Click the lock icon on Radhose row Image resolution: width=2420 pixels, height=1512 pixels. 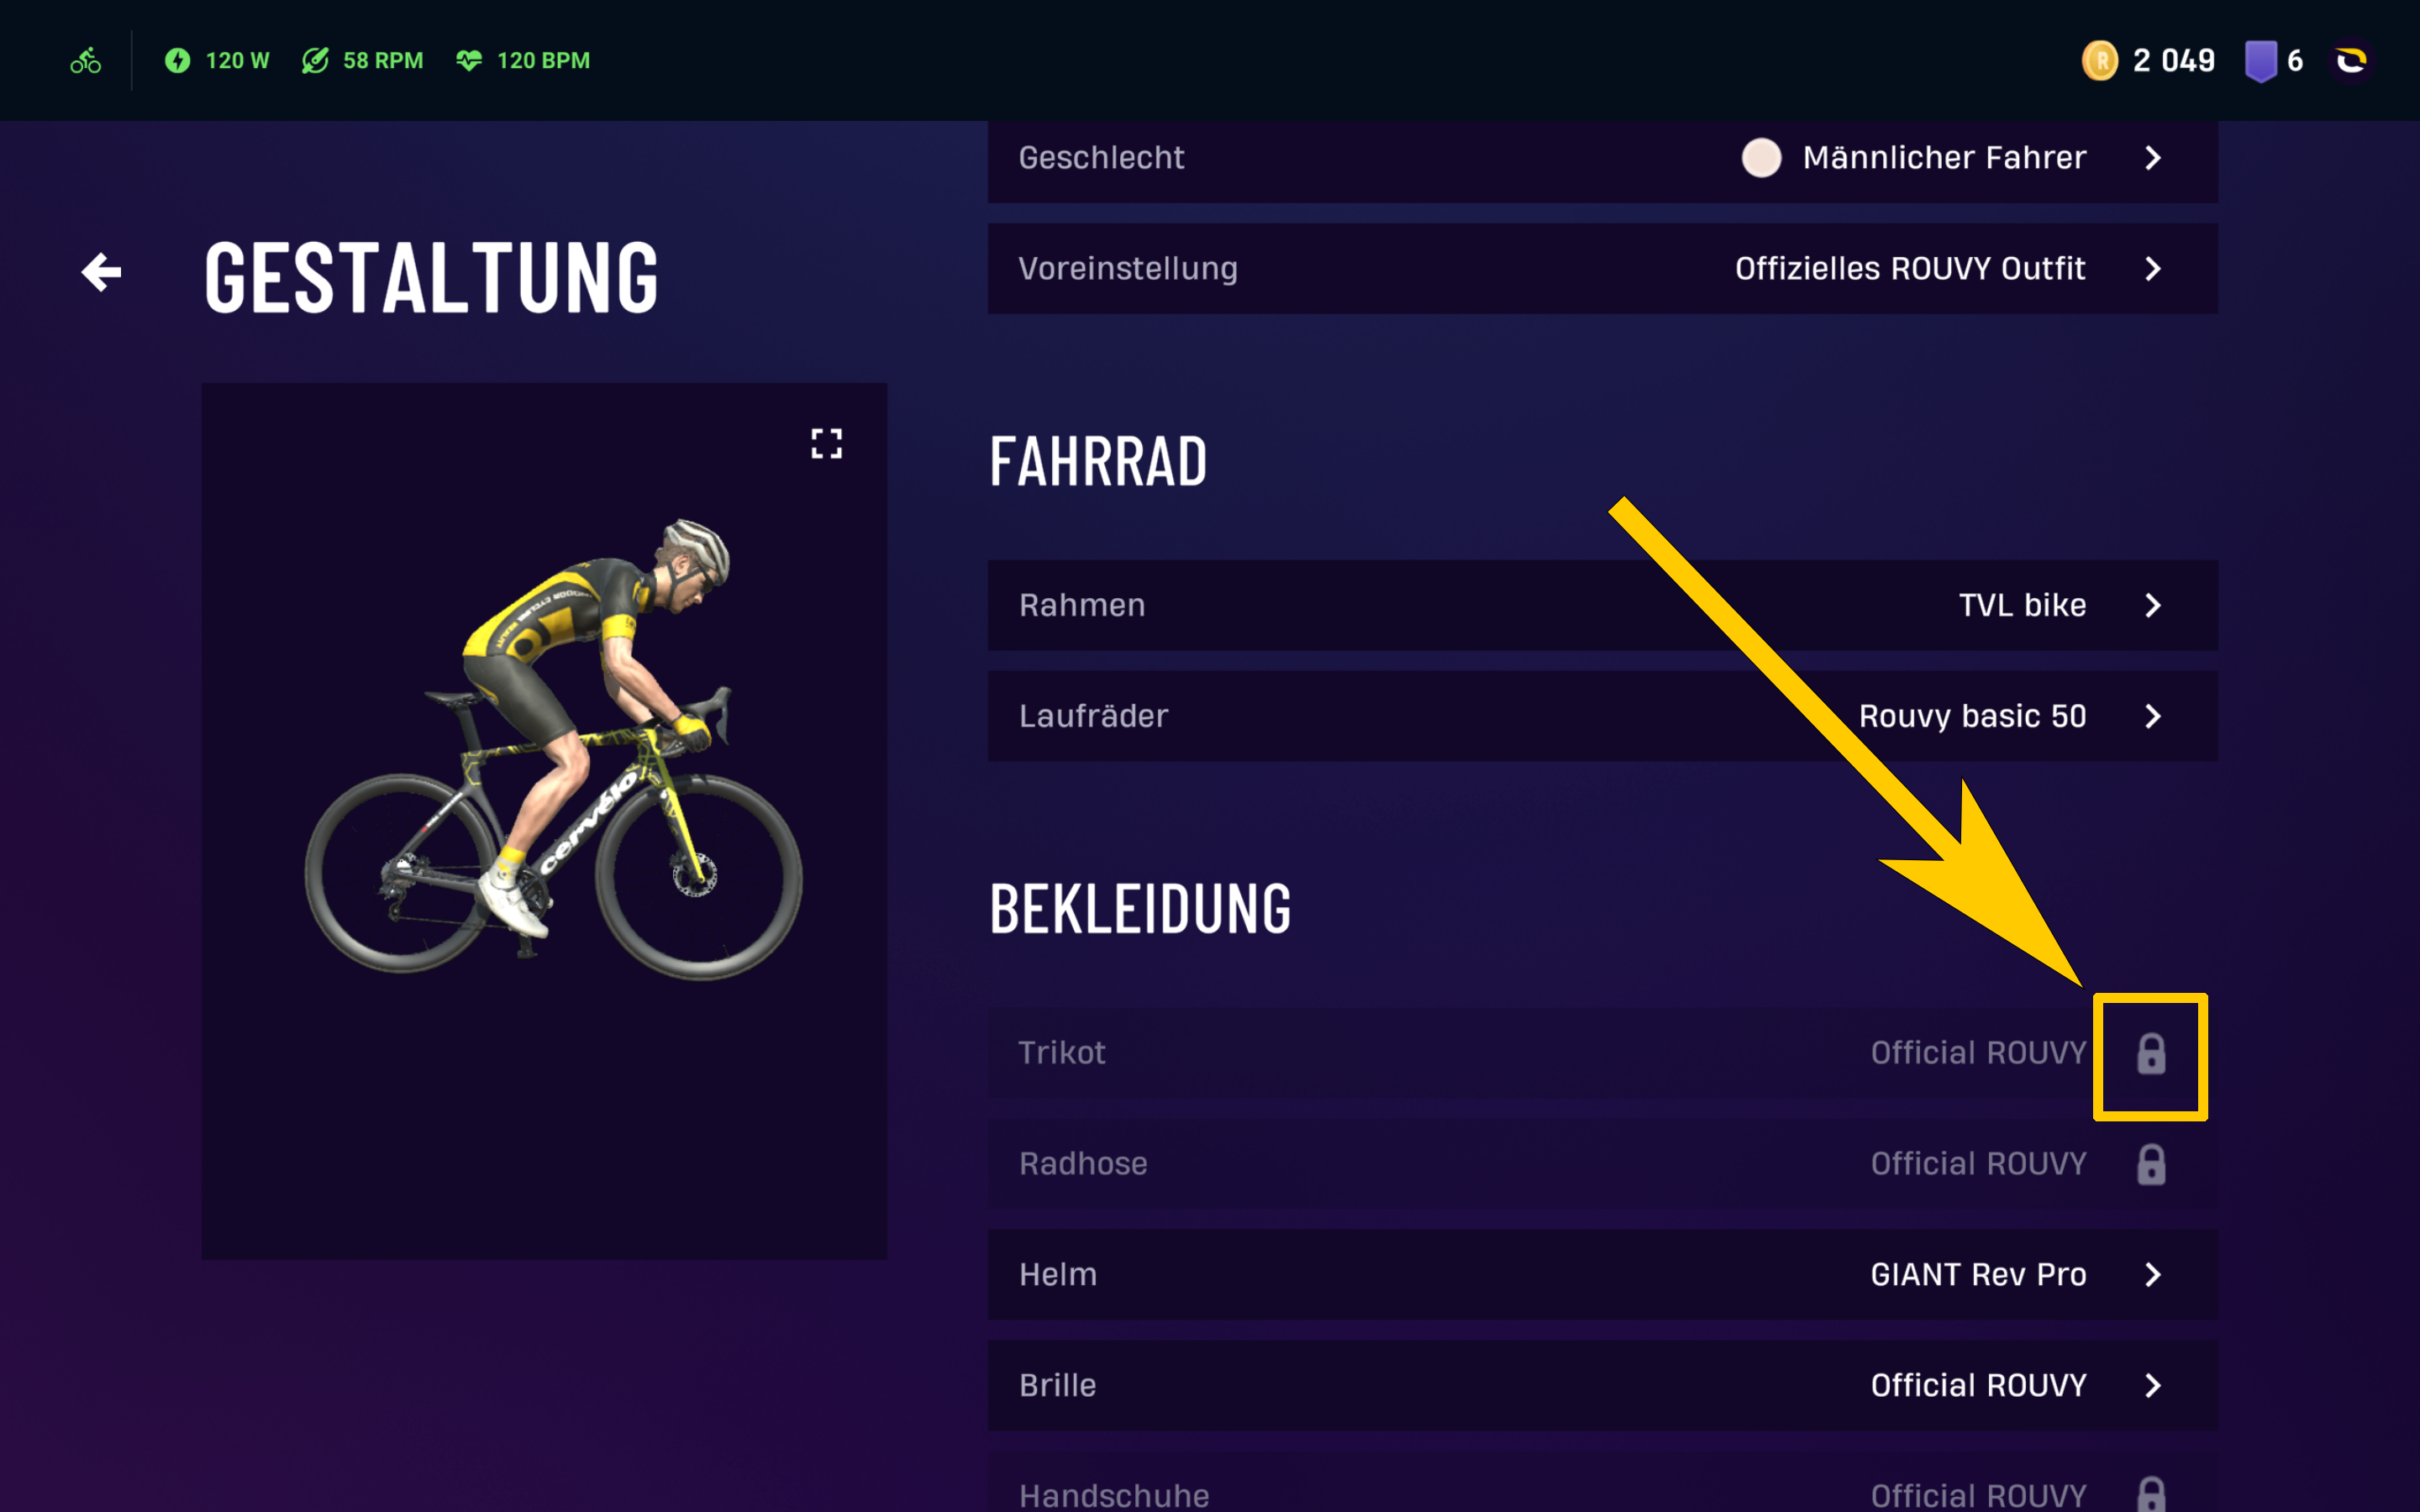[2151, 1165]
